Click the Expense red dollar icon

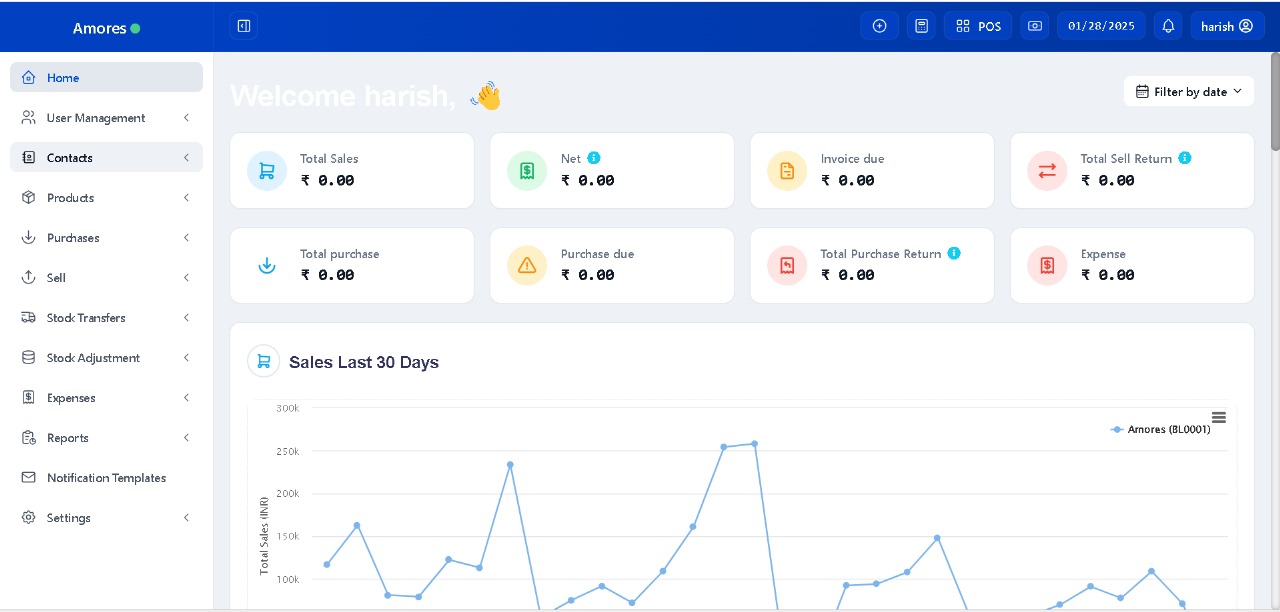coord(1047,265)
